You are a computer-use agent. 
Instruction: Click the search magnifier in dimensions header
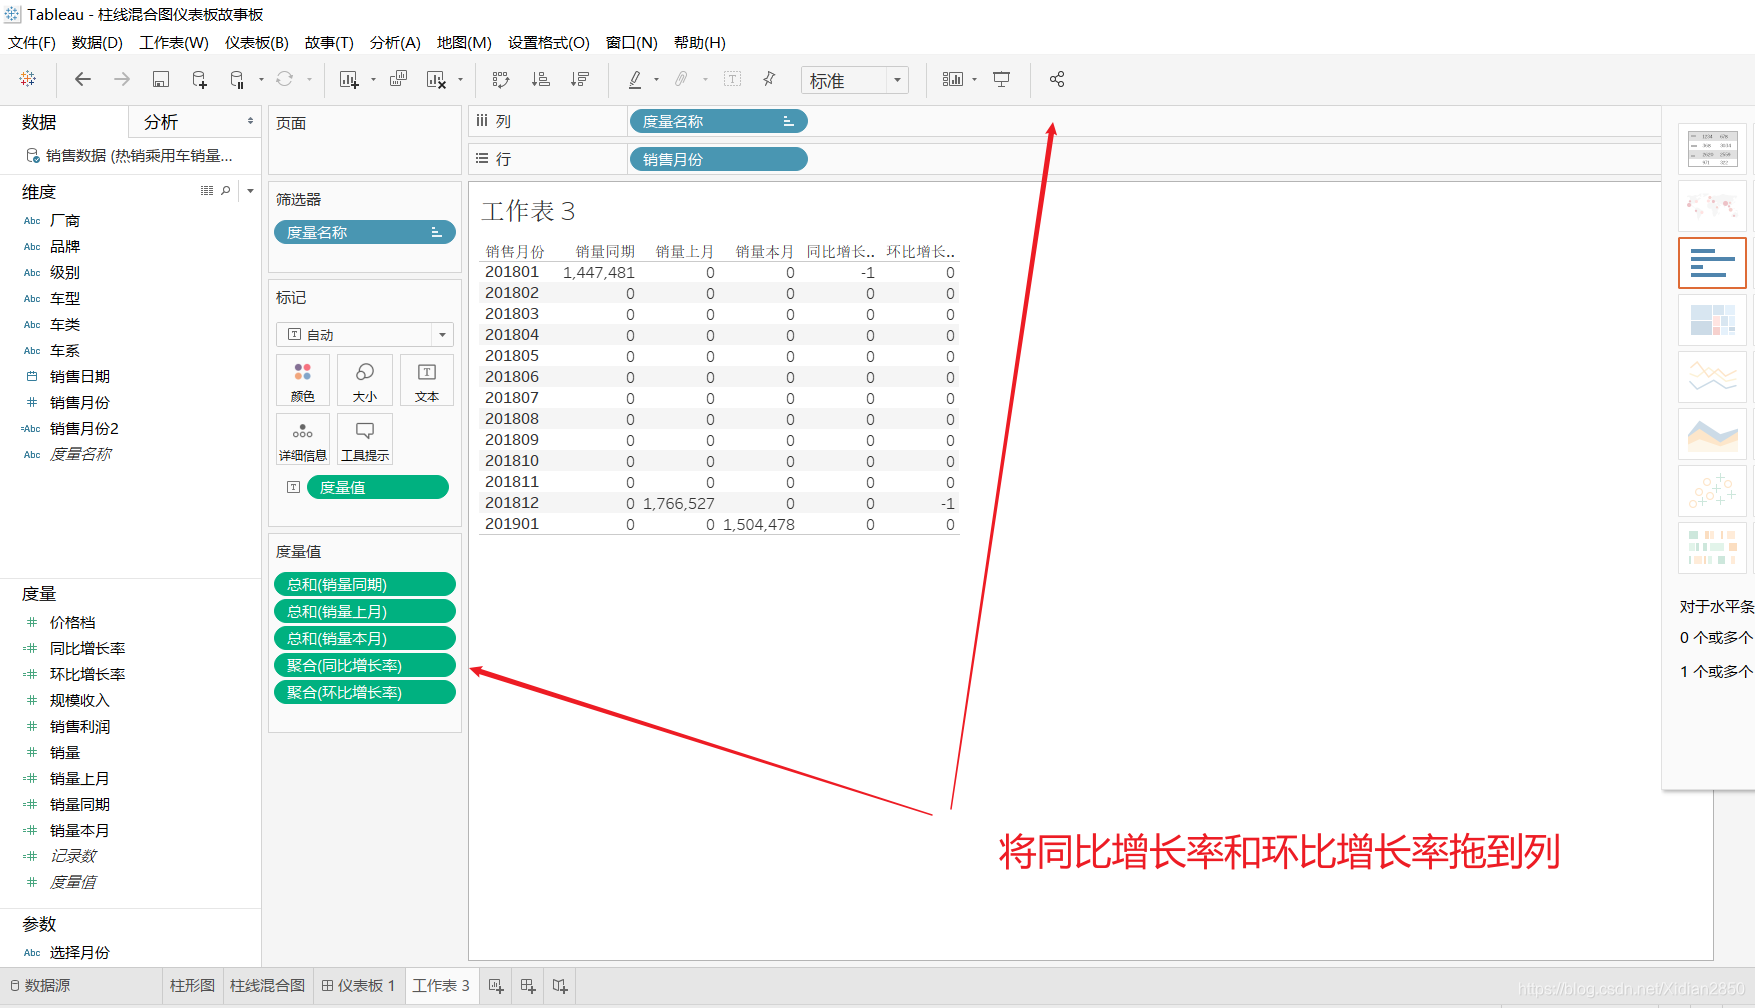[226, 190]
